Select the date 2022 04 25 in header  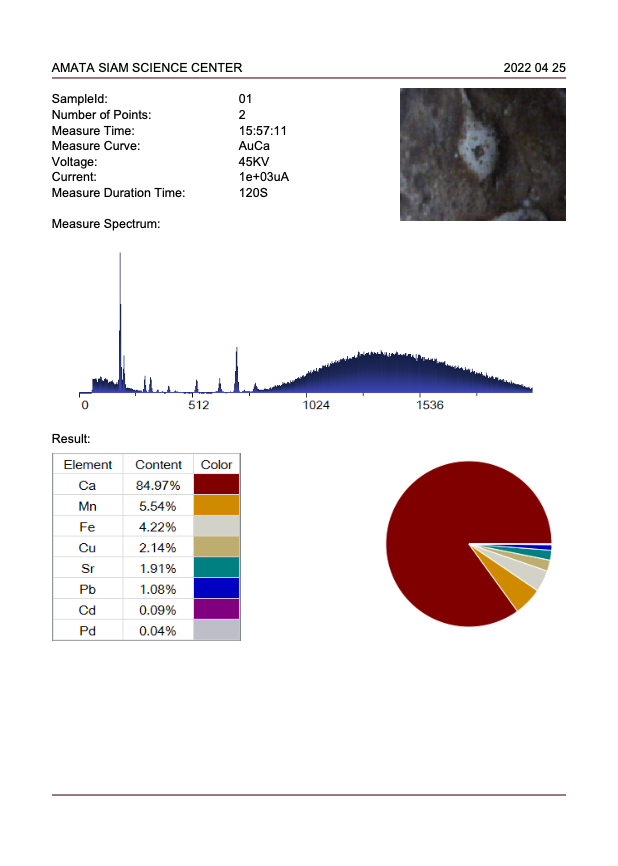[x=535, y=68]
